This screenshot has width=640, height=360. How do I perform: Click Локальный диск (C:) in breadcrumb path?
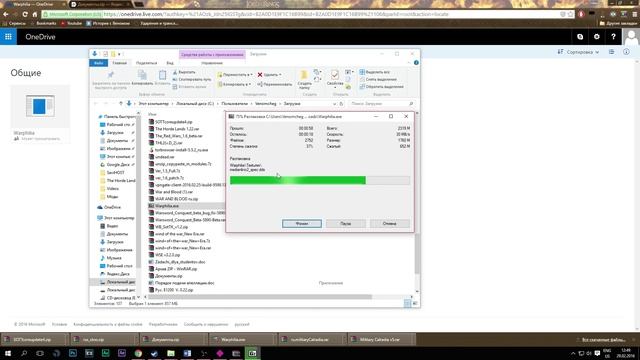pyautogui.click(x=195, y=104)
